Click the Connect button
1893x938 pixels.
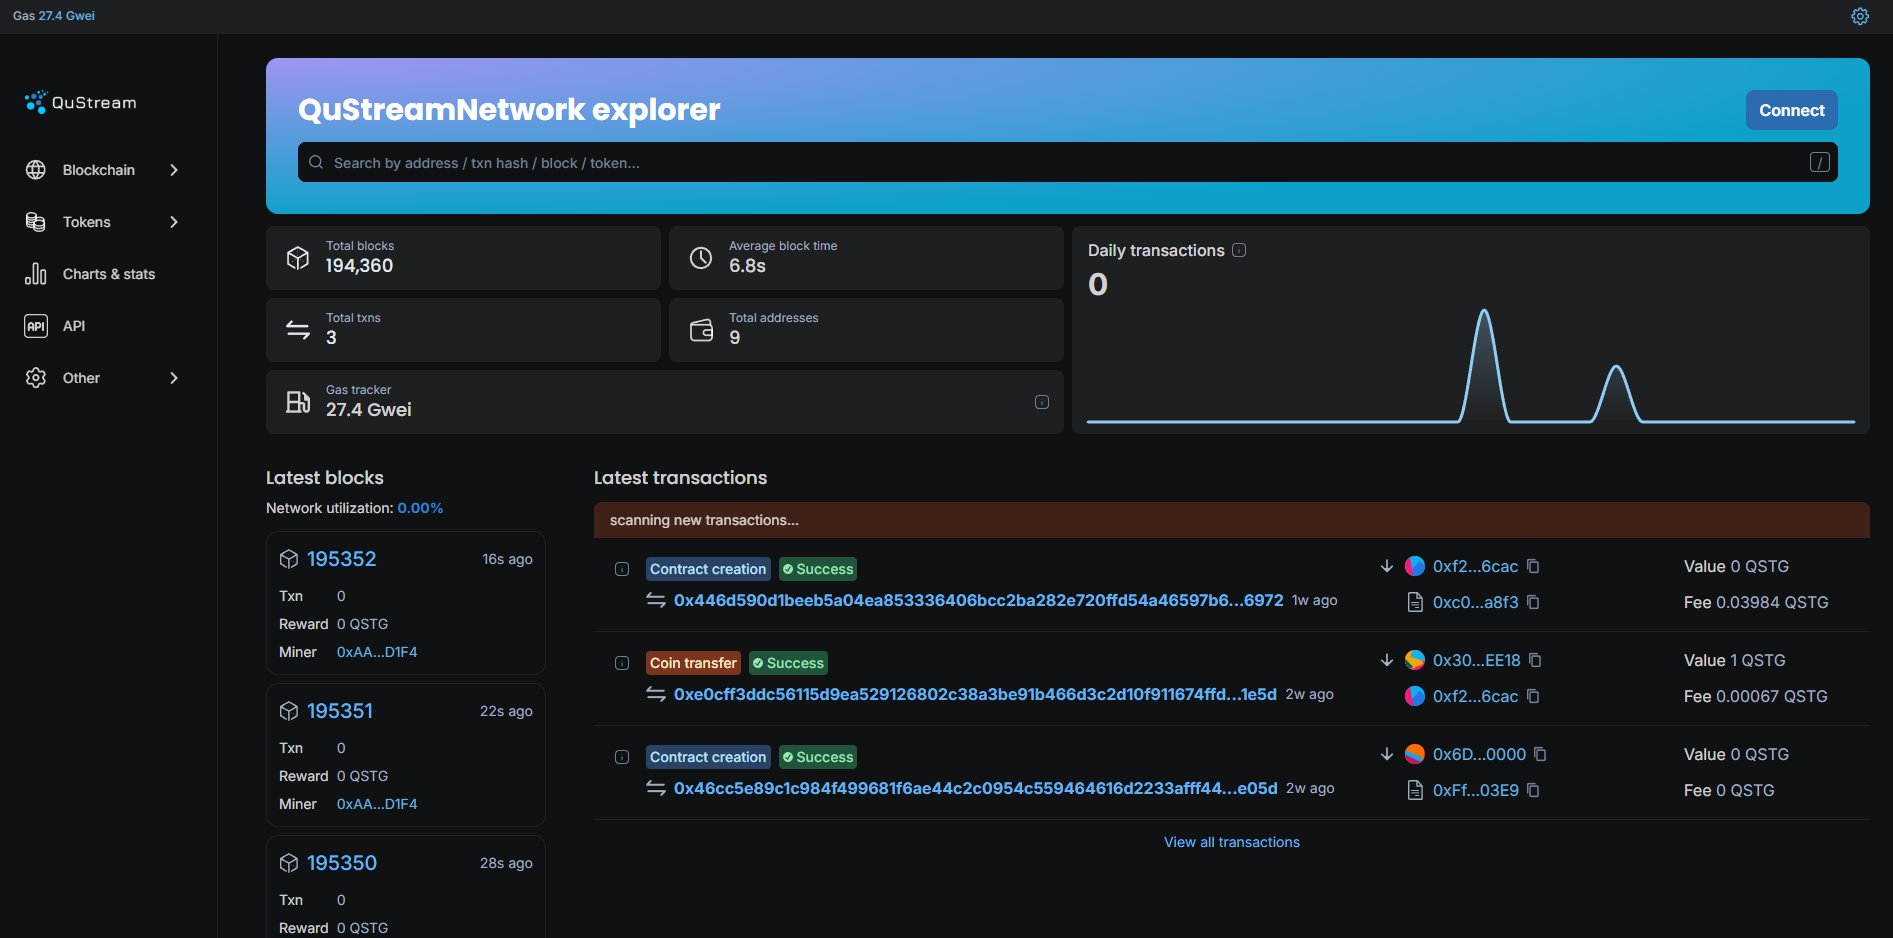pos(1791,110)
